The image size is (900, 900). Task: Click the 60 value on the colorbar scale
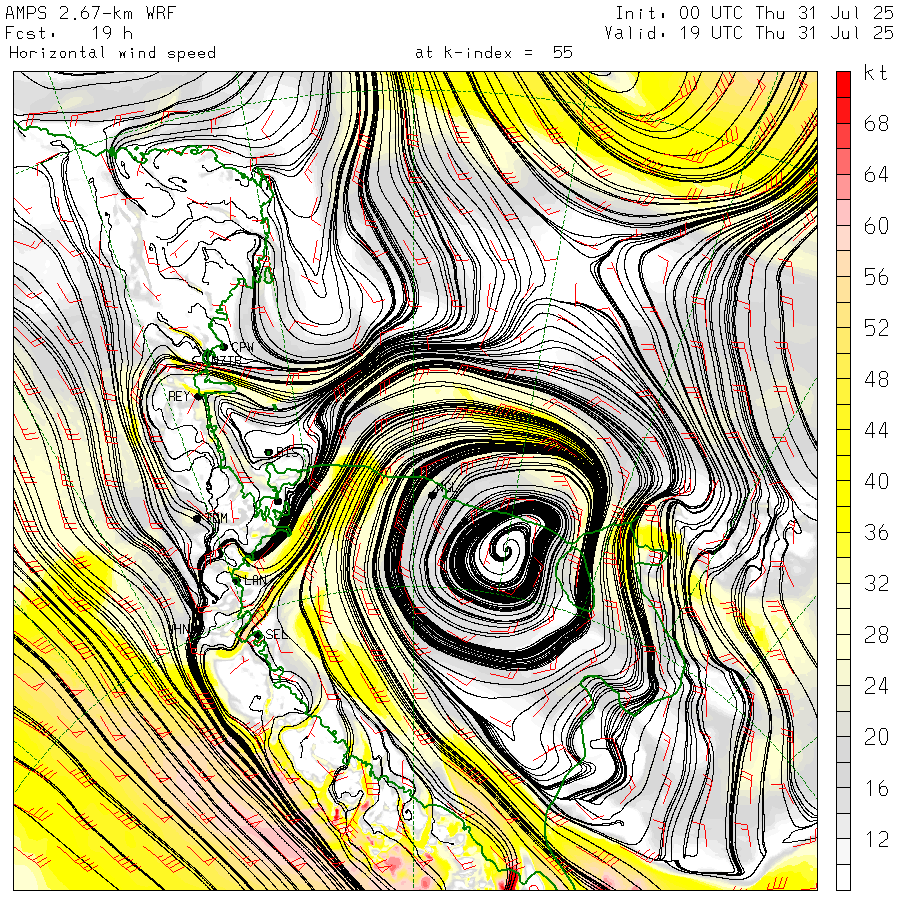click(876, 226)
